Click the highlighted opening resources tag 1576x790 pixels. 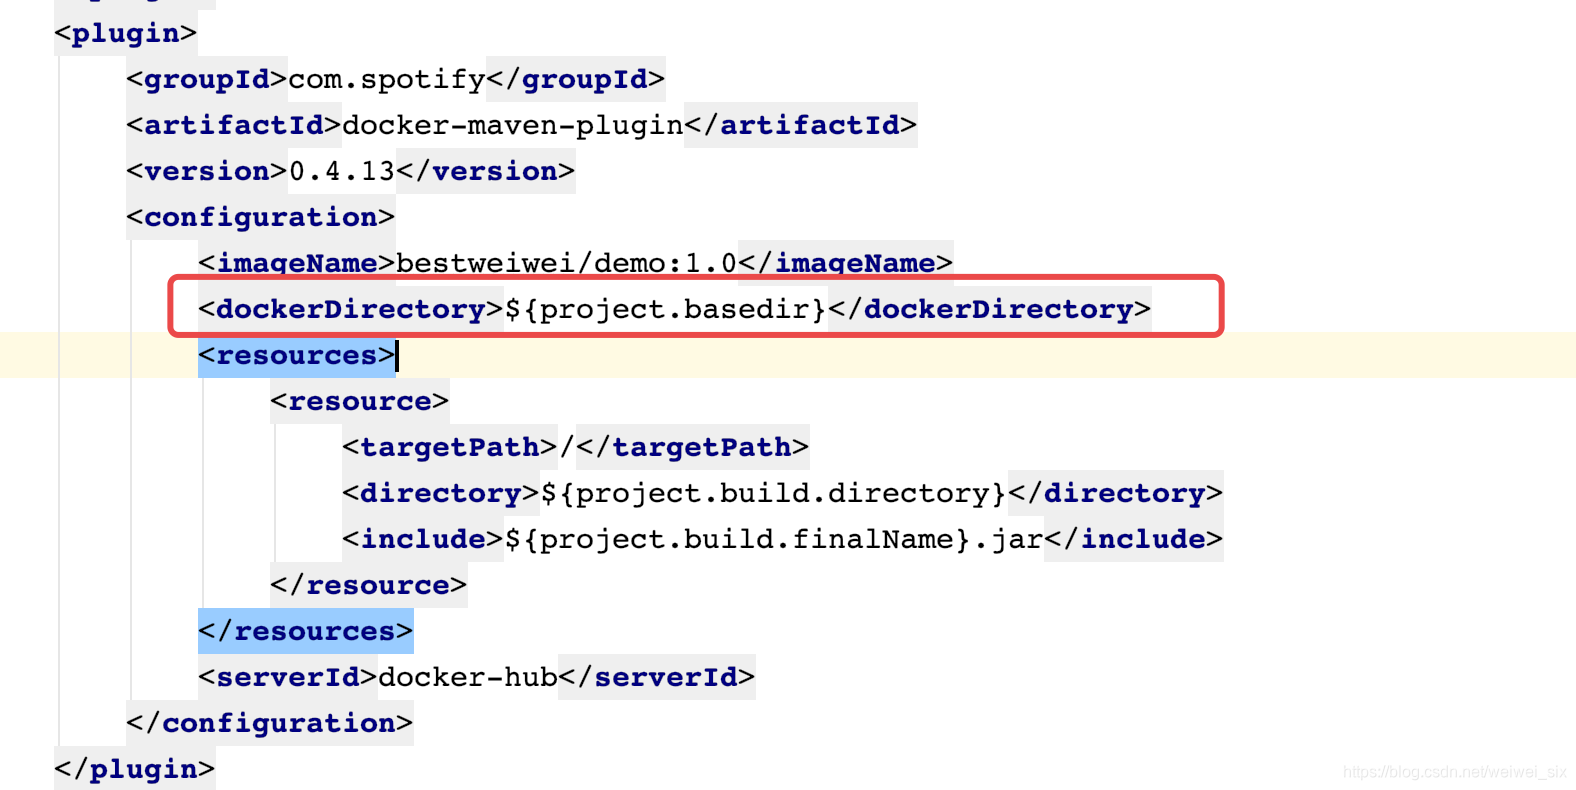(x=297, y=355)
